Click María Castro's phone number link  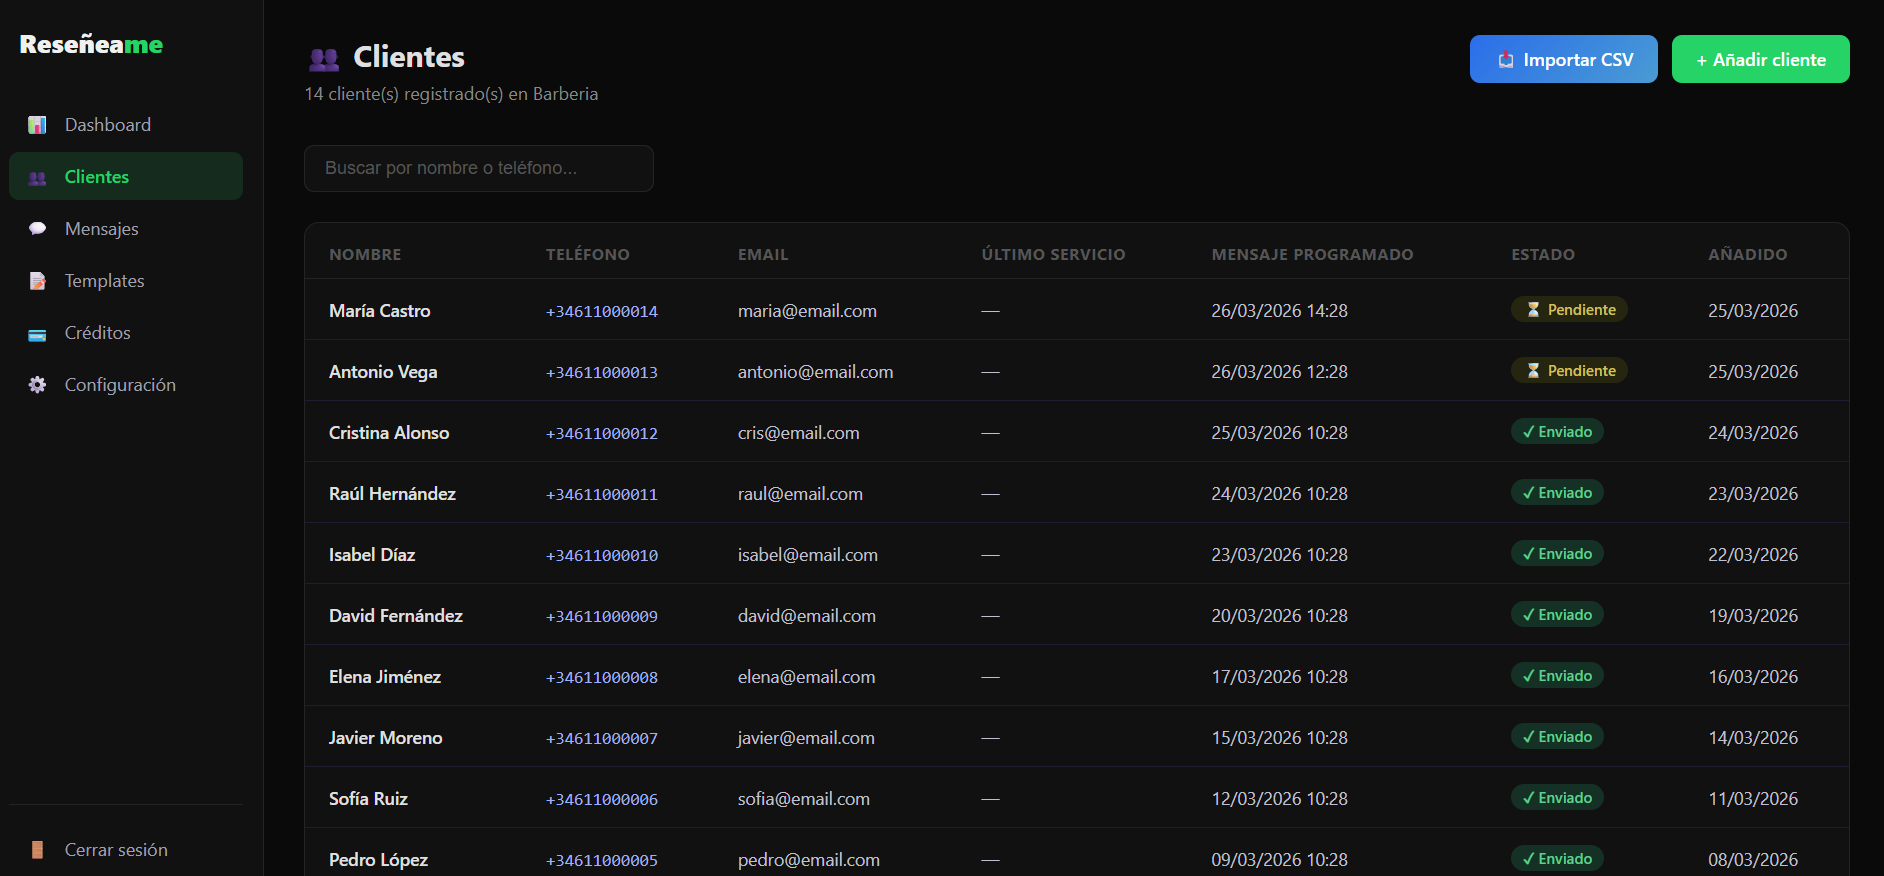tap(601, 312)
